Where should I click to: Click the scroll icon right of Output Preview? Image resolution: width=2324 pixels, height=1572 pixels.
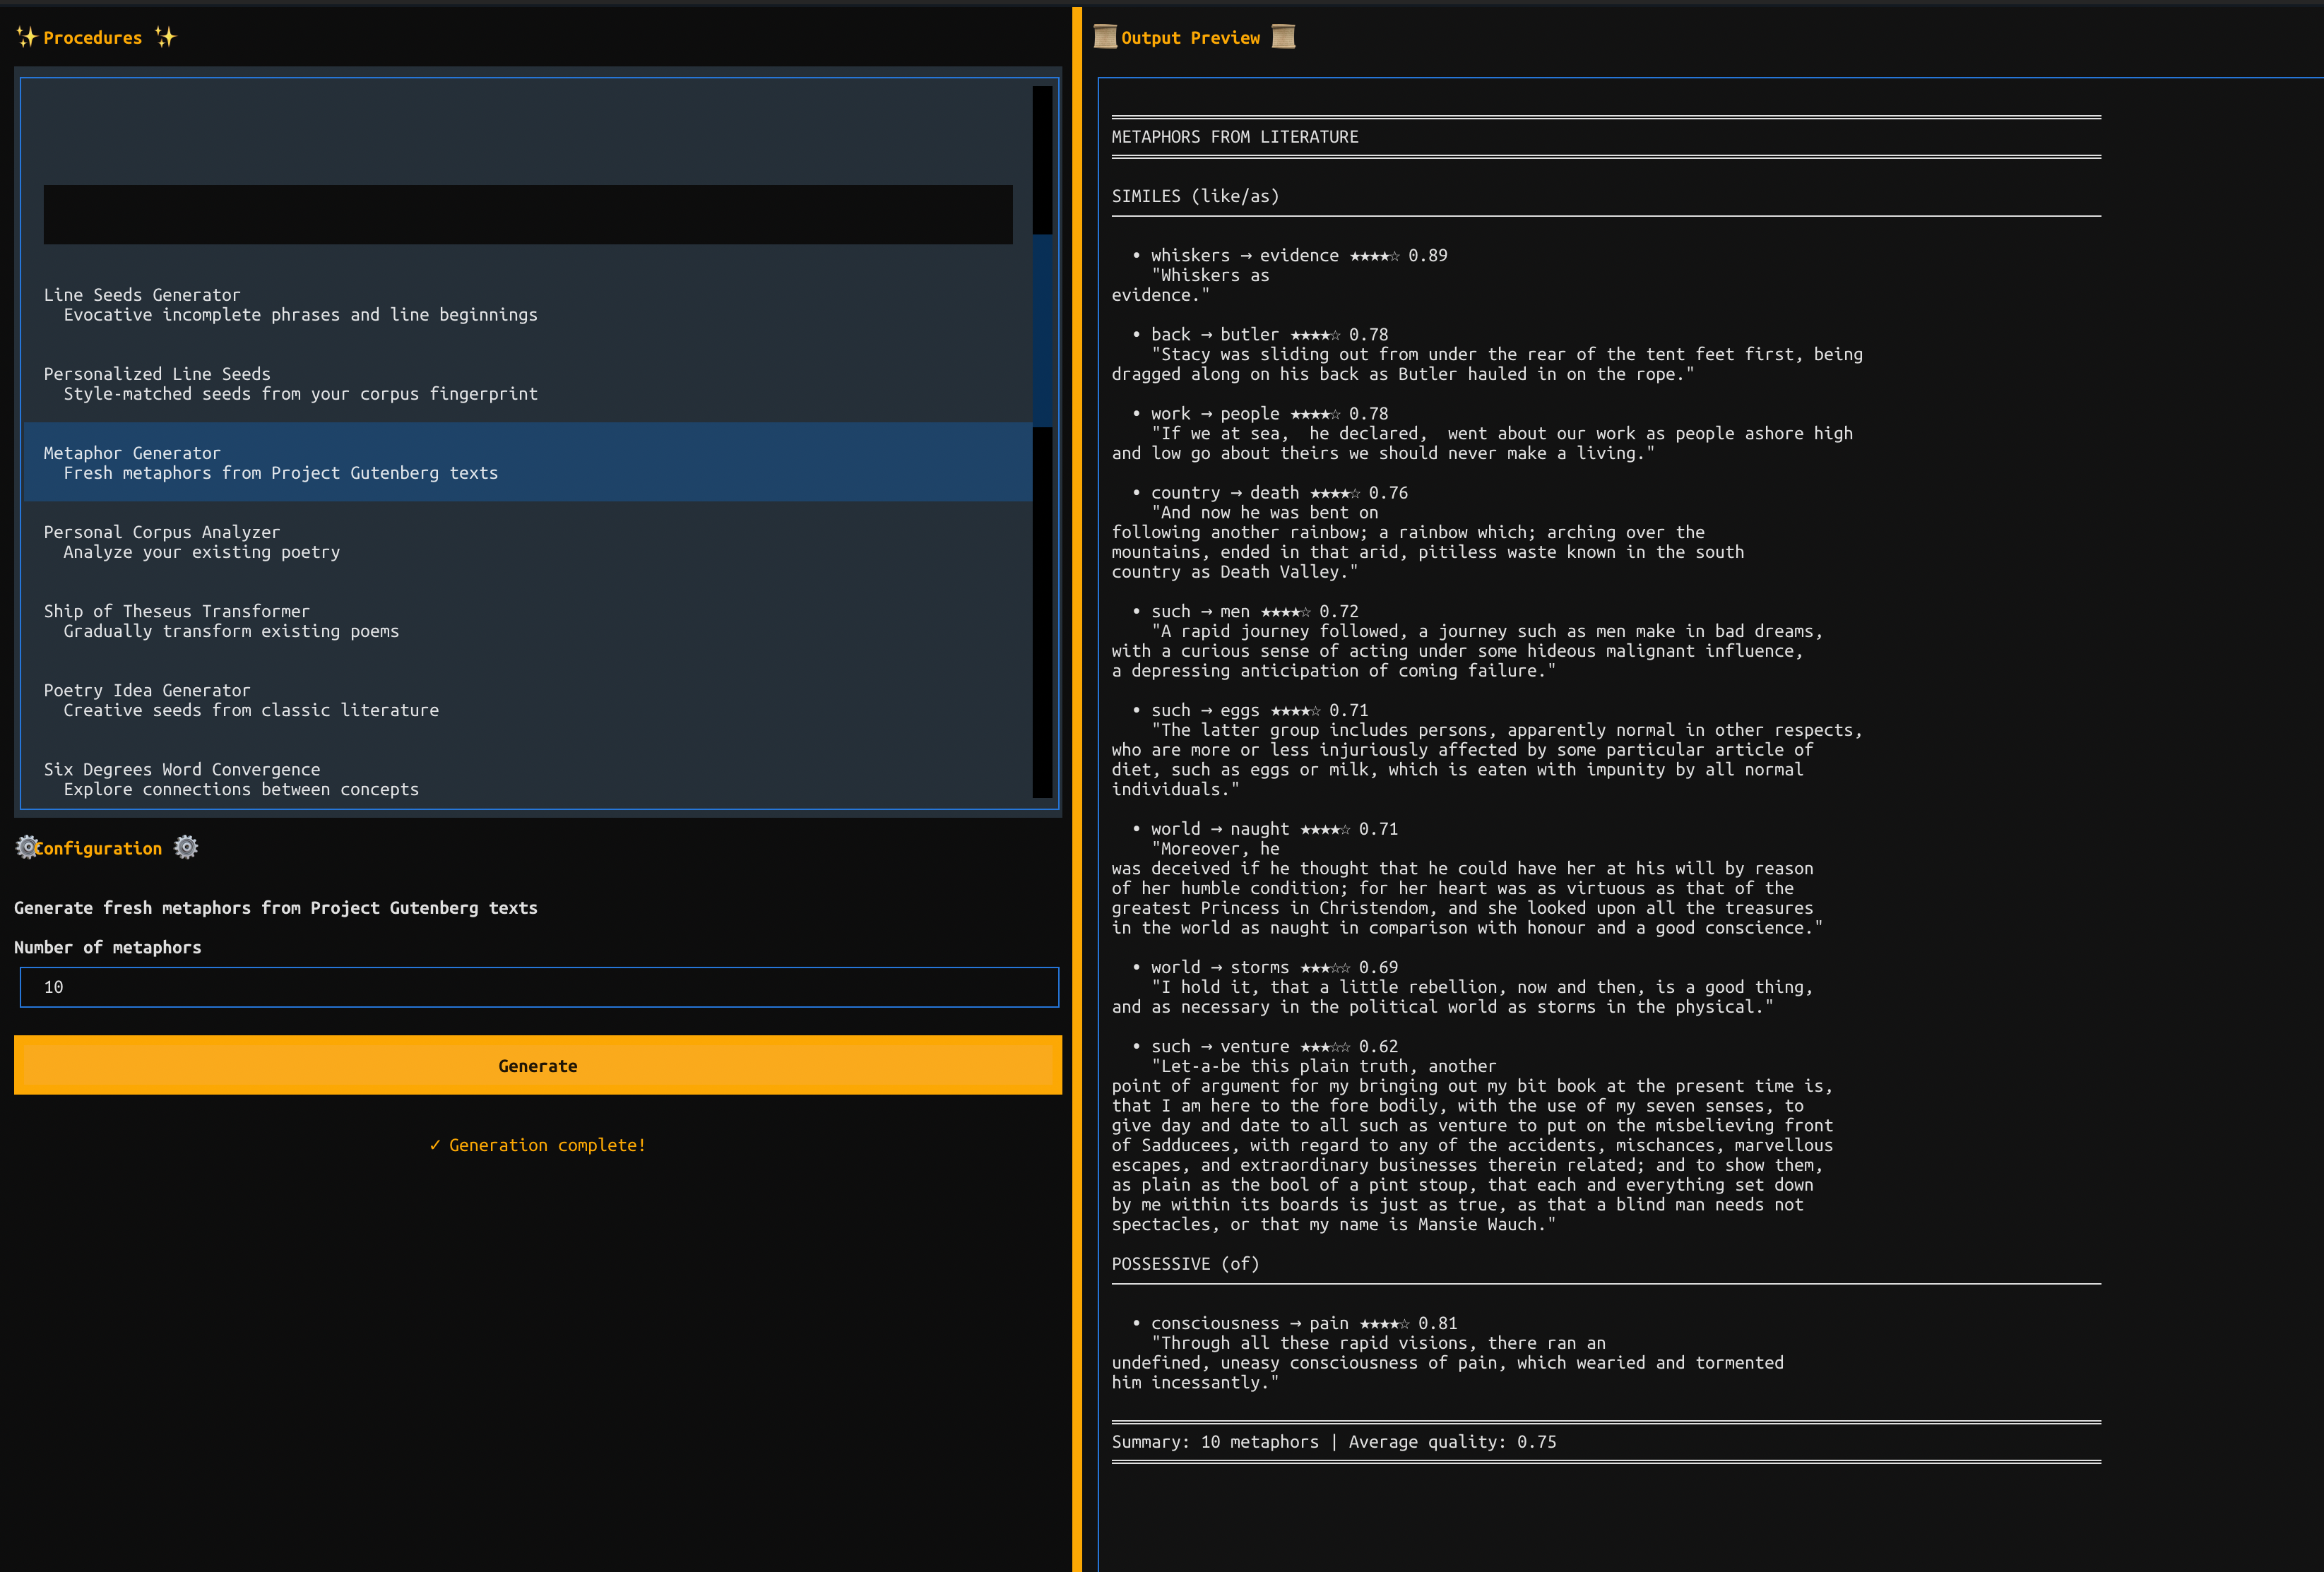1283,37
